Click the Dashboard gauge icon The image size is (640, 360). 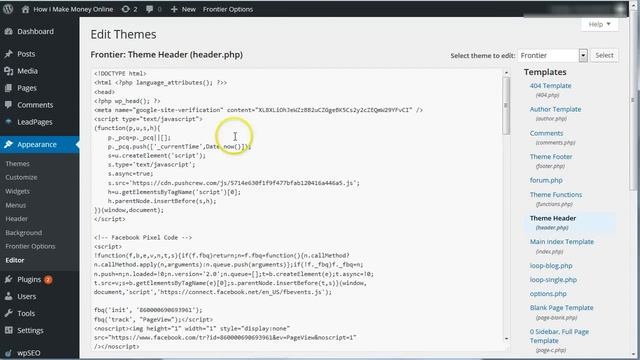(9, 31)
